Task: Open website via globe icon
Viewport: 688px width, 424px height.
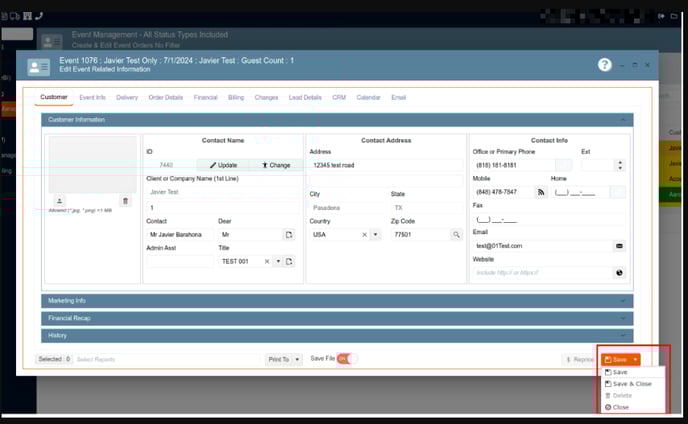Action: click(619, 272)
